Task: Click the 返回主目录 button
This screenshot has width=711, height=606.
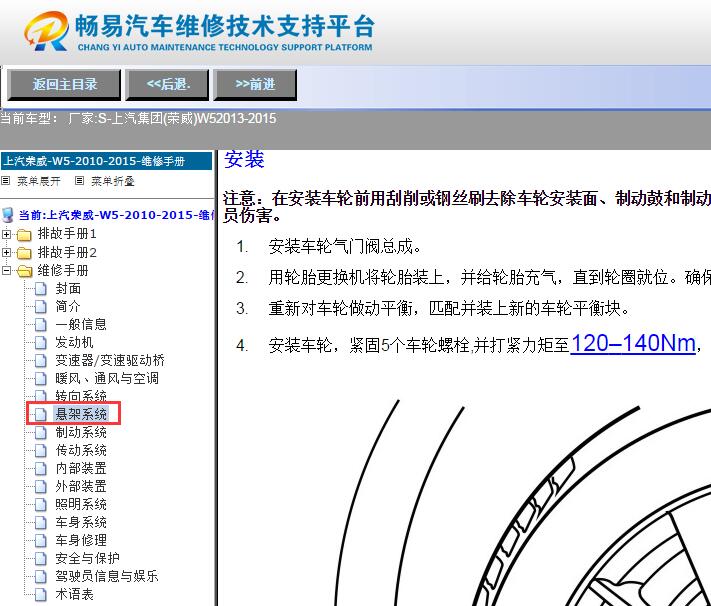Action: pyautogui.click(x=64, y=84)
